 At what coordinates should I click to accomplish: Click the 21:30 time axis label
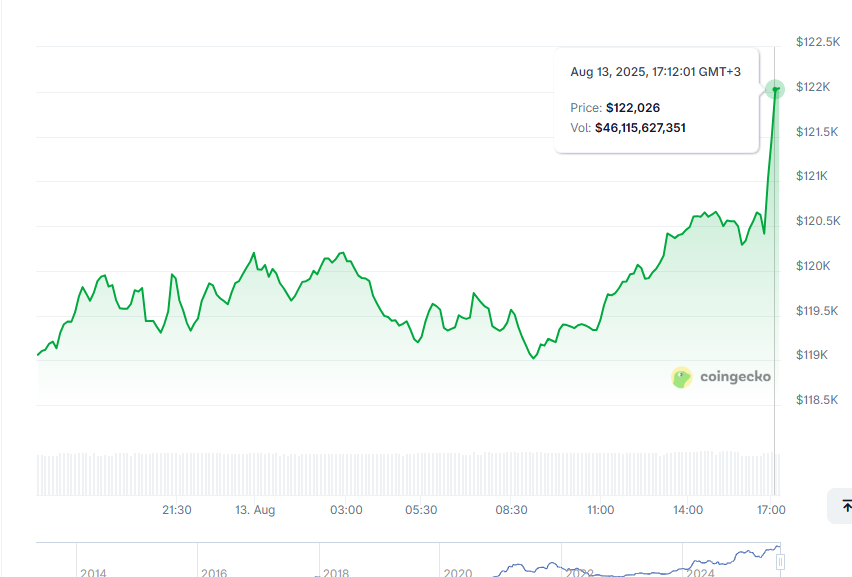[x=177, y=510]
